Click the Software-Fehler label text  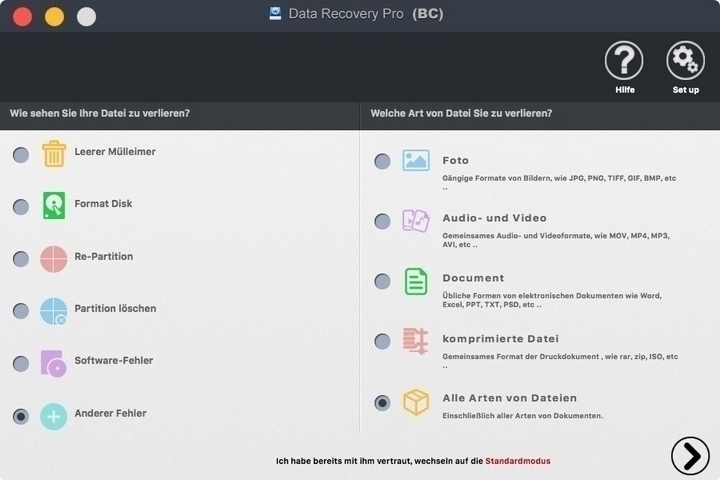pos(114,361)
